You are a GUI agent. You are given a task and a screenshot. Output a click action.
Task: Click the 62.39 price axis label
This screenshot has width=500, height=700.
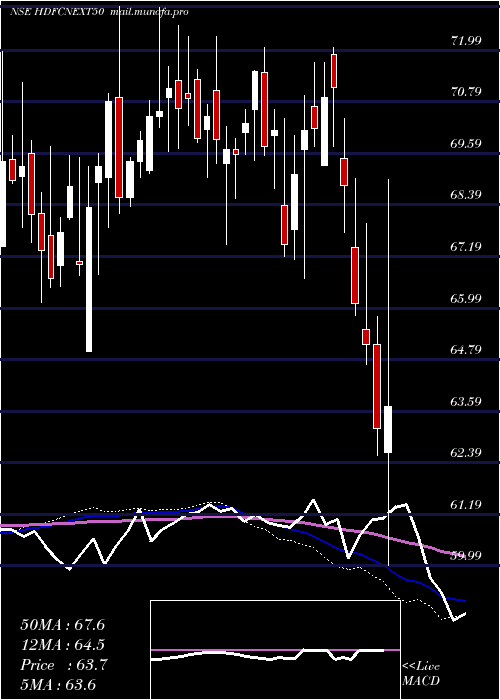[x=467, y=453]
